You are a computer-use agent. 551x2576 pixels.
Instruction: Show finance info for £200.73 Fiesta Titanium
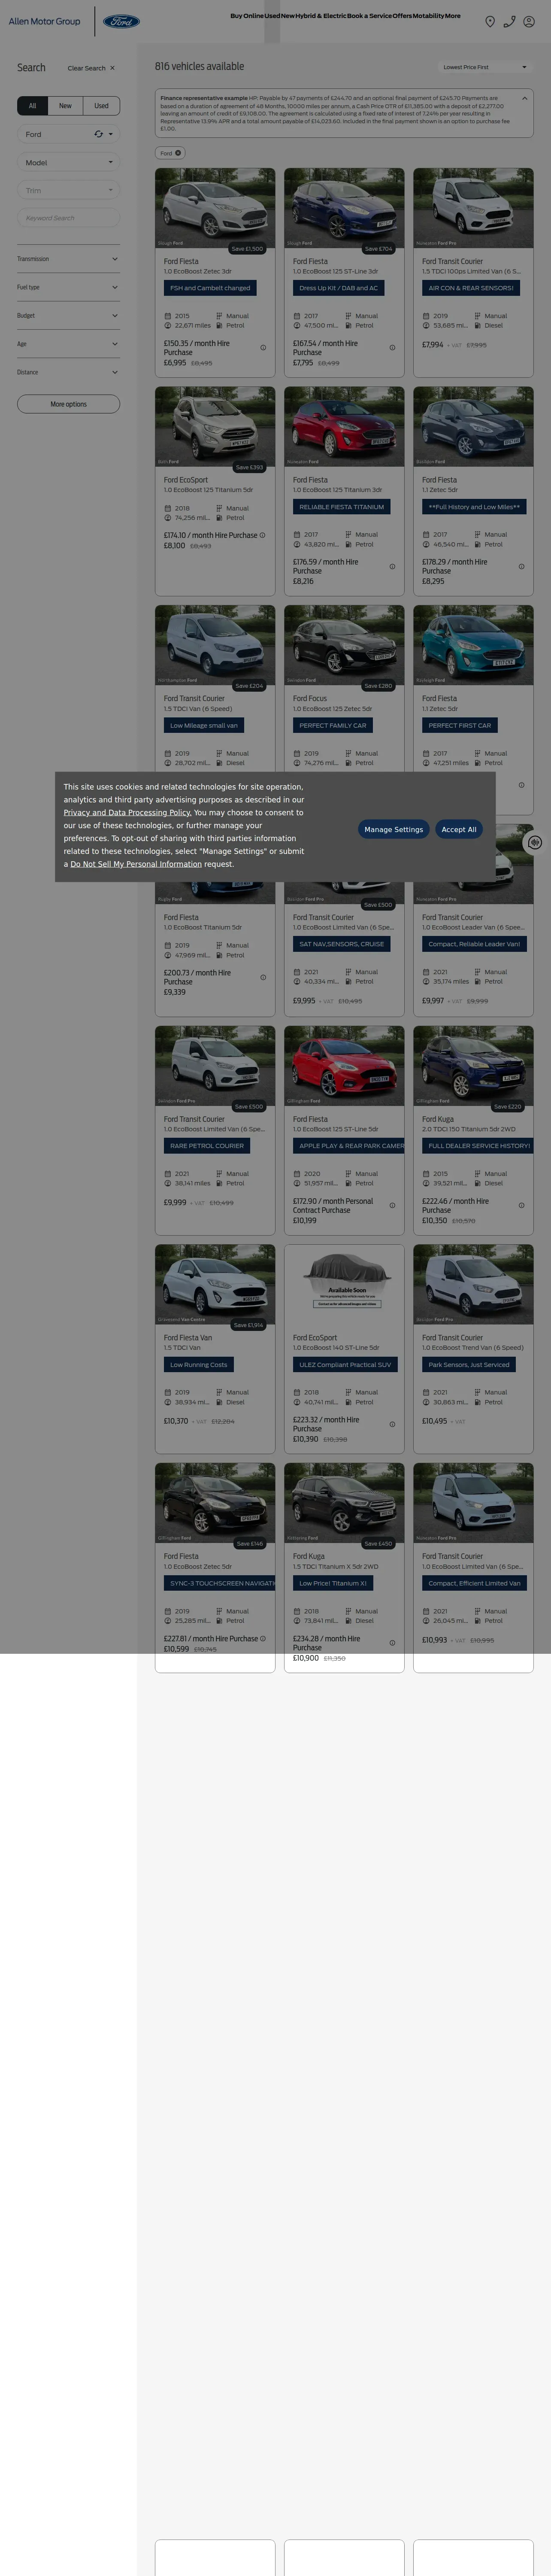(x=263, y=977)
